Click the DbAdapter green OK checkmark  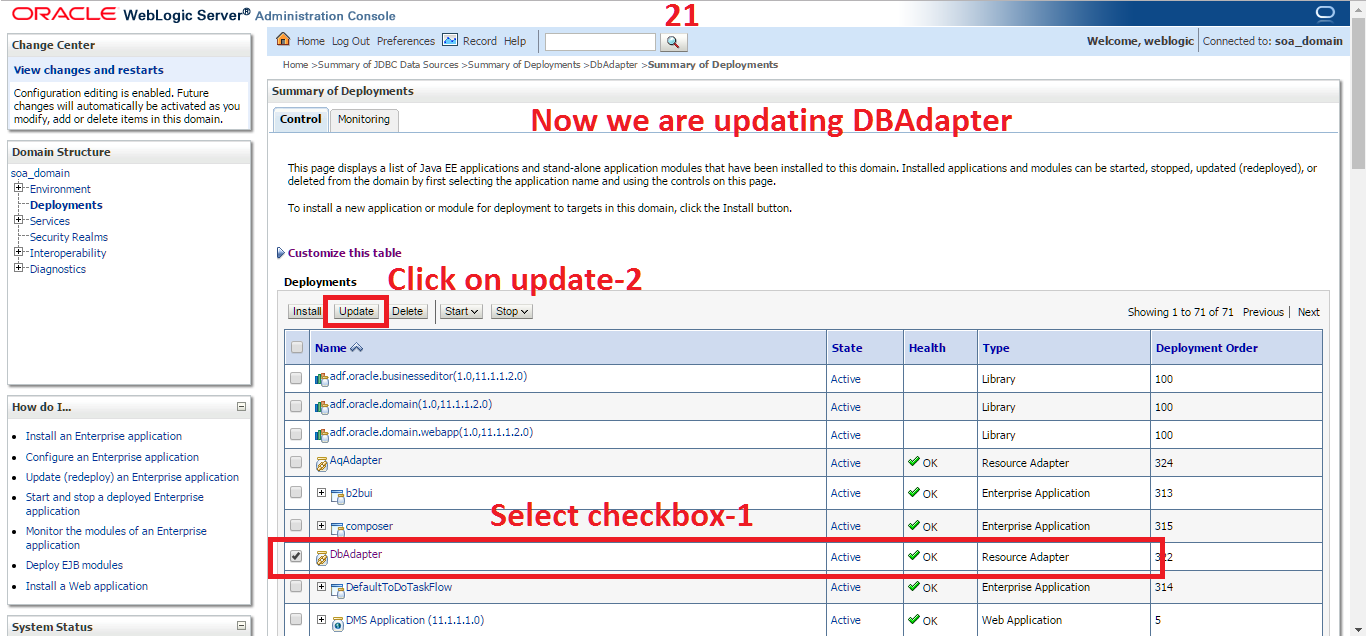[913, 556]
